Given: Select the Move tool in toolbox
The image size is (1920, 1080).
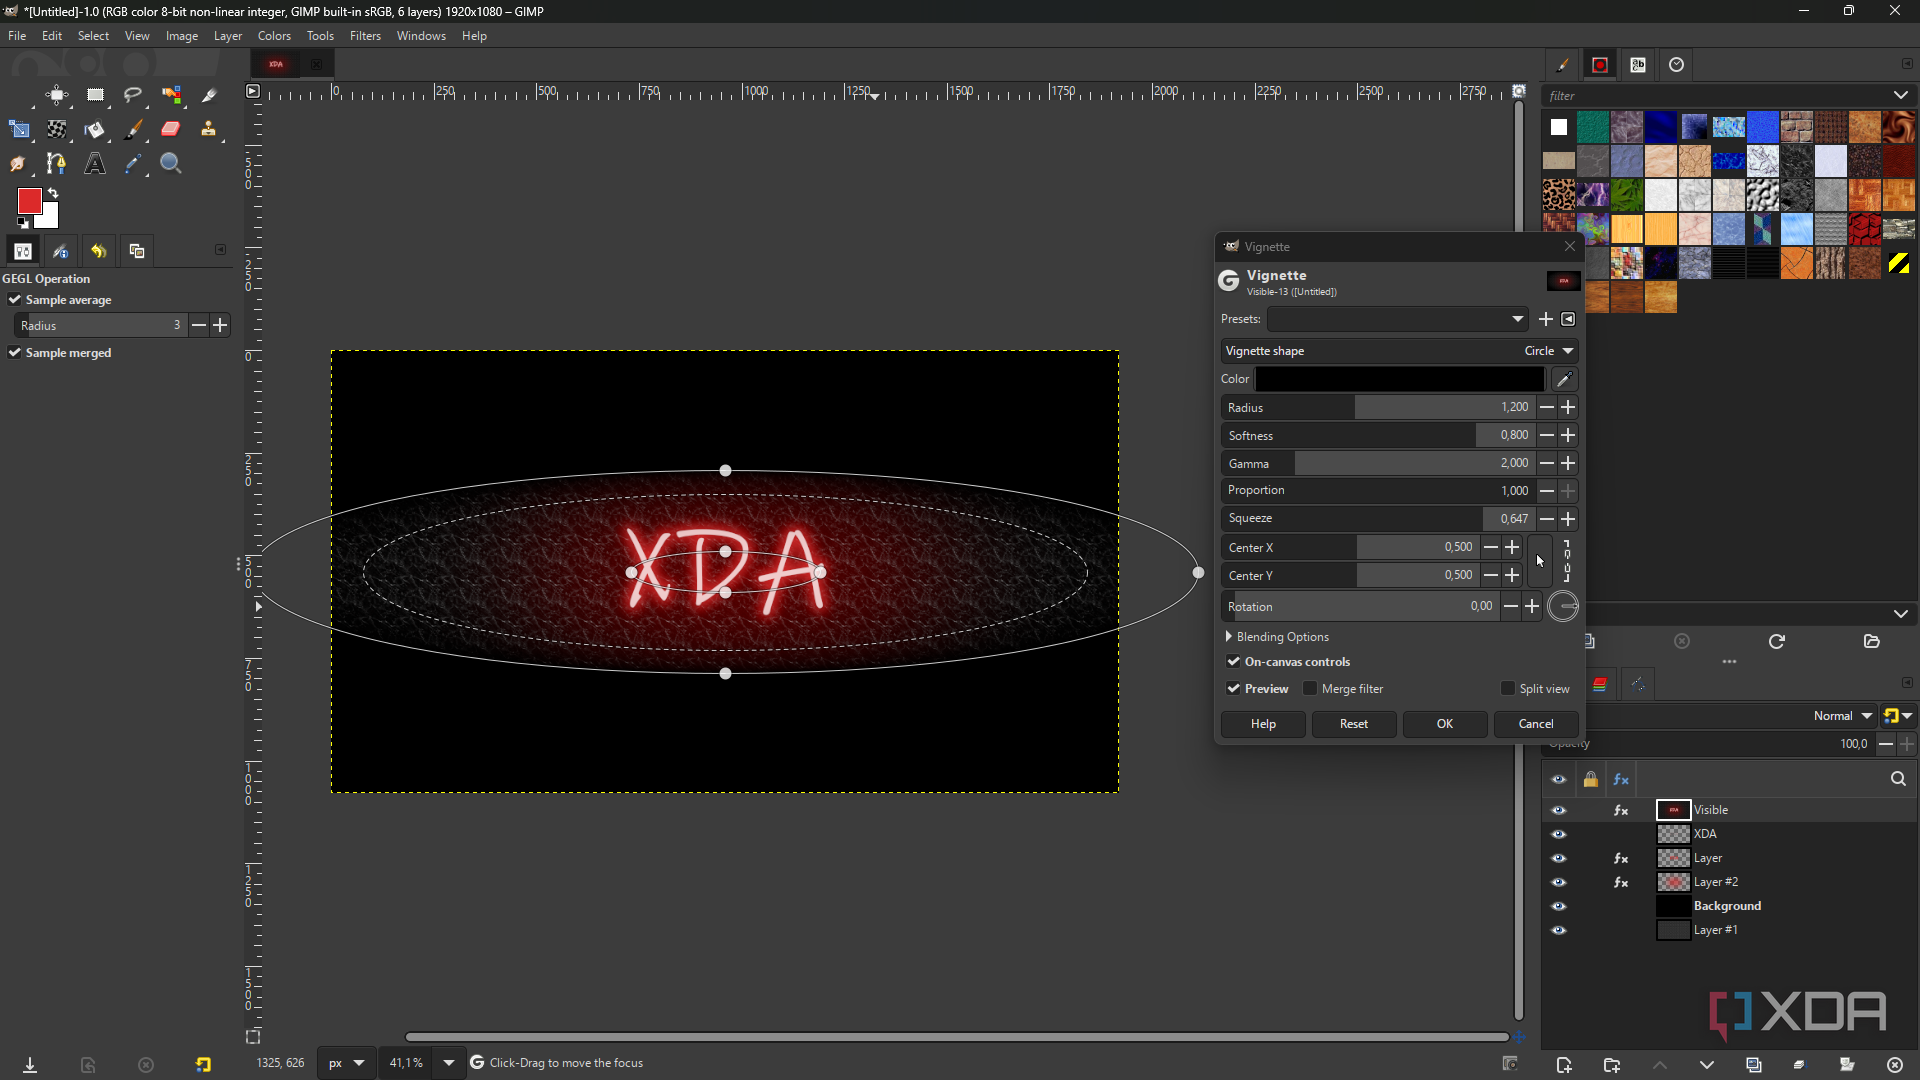Looking at the screenshot, I should click(x=57, y=96).
